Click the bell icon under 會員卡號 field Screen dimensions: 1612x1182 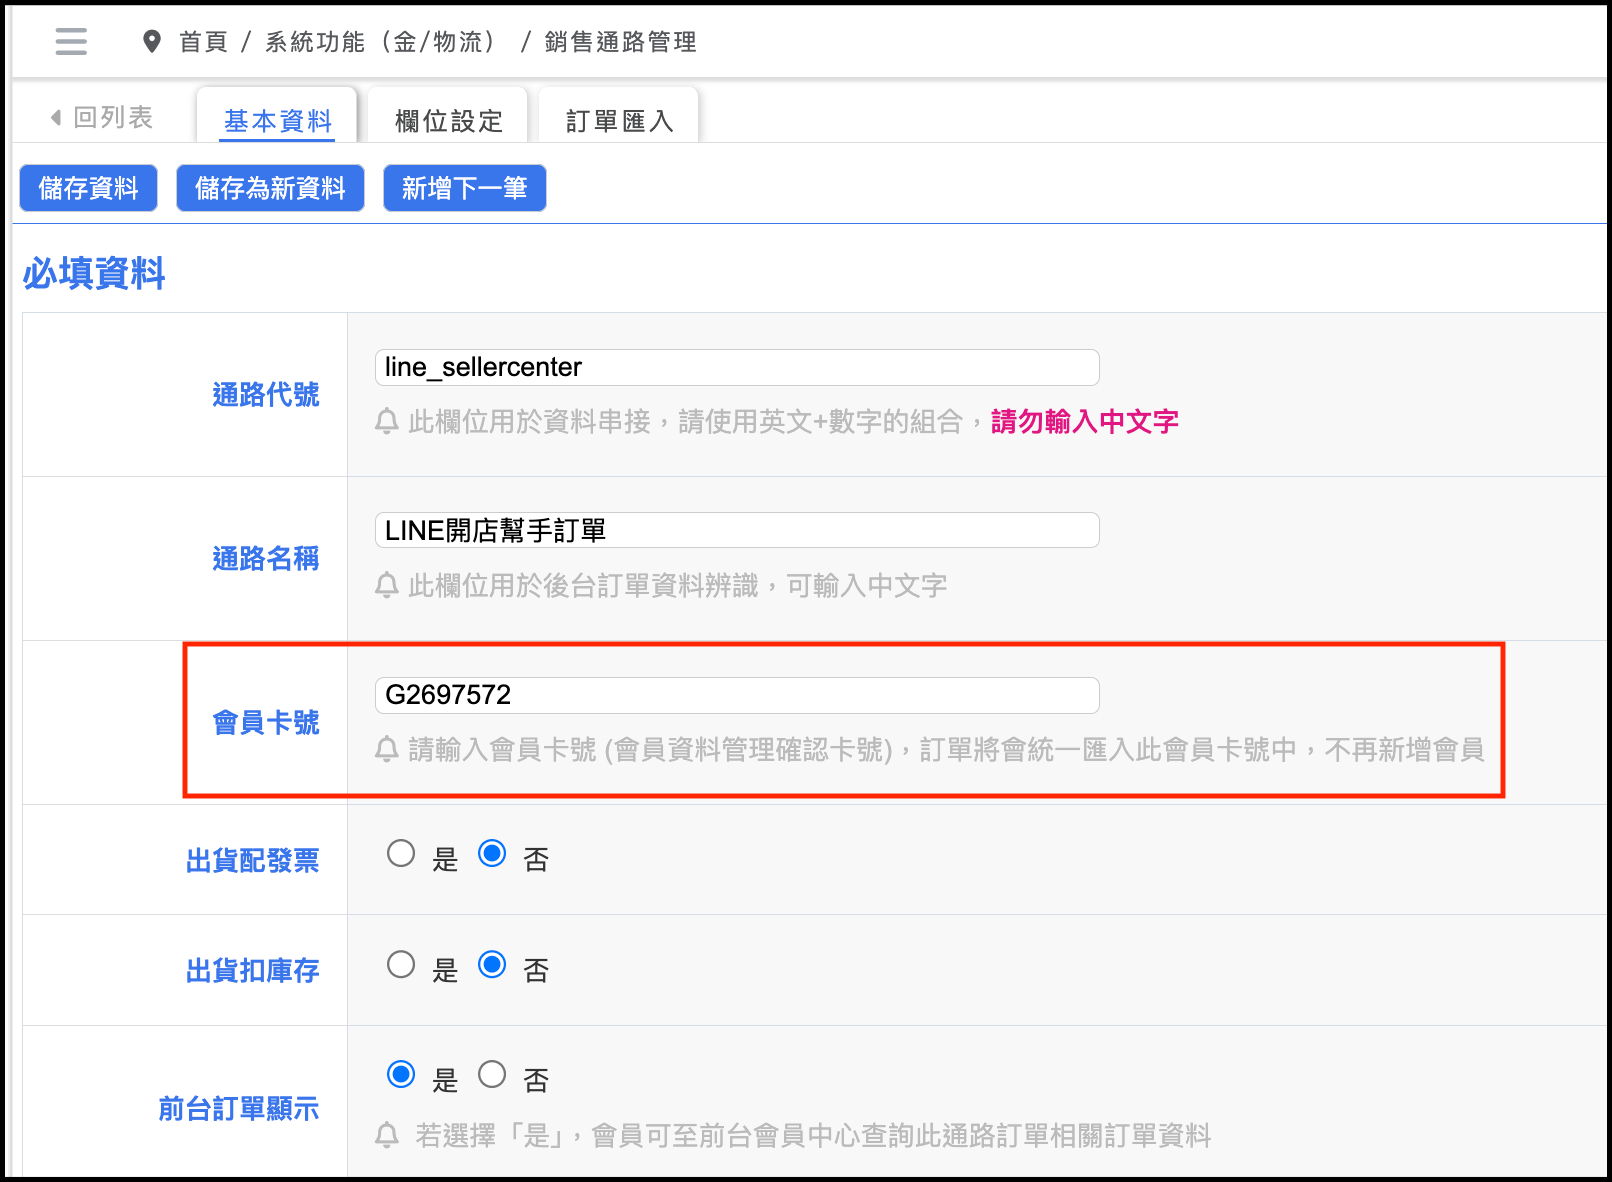click(387, 749)
